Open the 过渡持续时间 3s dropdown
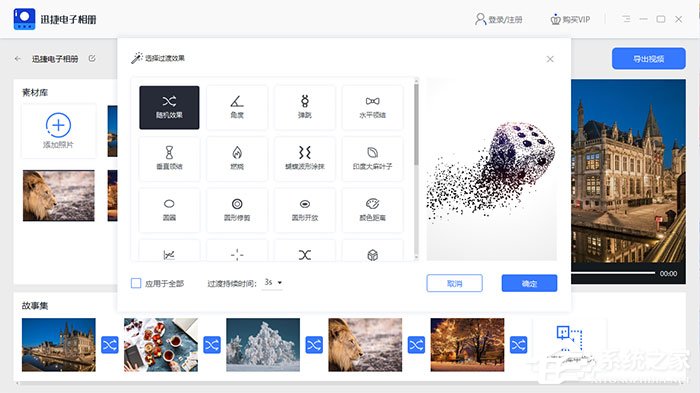Viewport: 700px width, 393px height. pos(273,282)
